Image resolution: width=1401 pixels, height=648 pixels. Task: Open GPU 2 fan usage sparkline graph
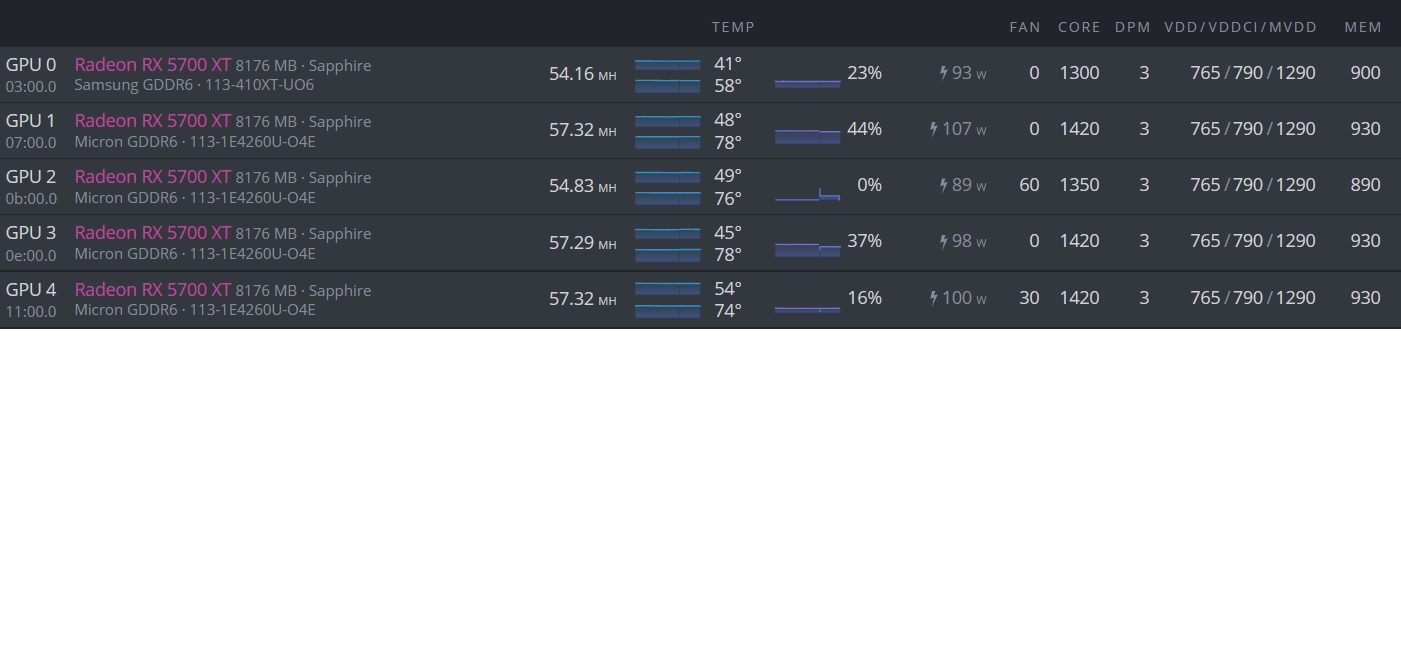coord(807,193)
